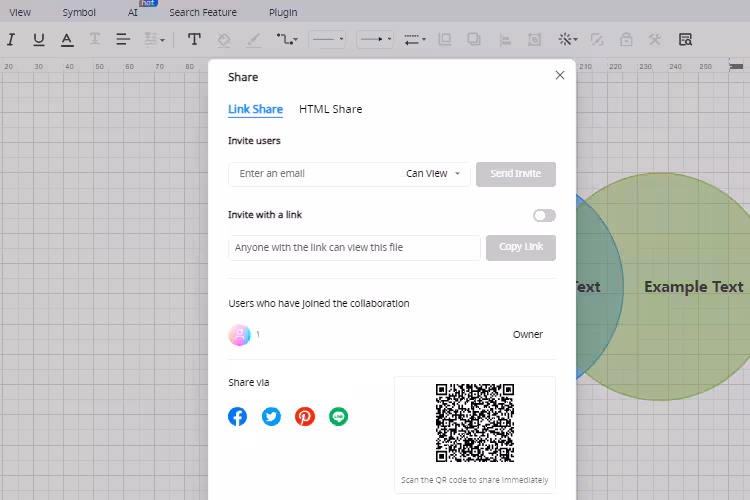
Task: Select the Text tool
Action: tap(194, 39)
